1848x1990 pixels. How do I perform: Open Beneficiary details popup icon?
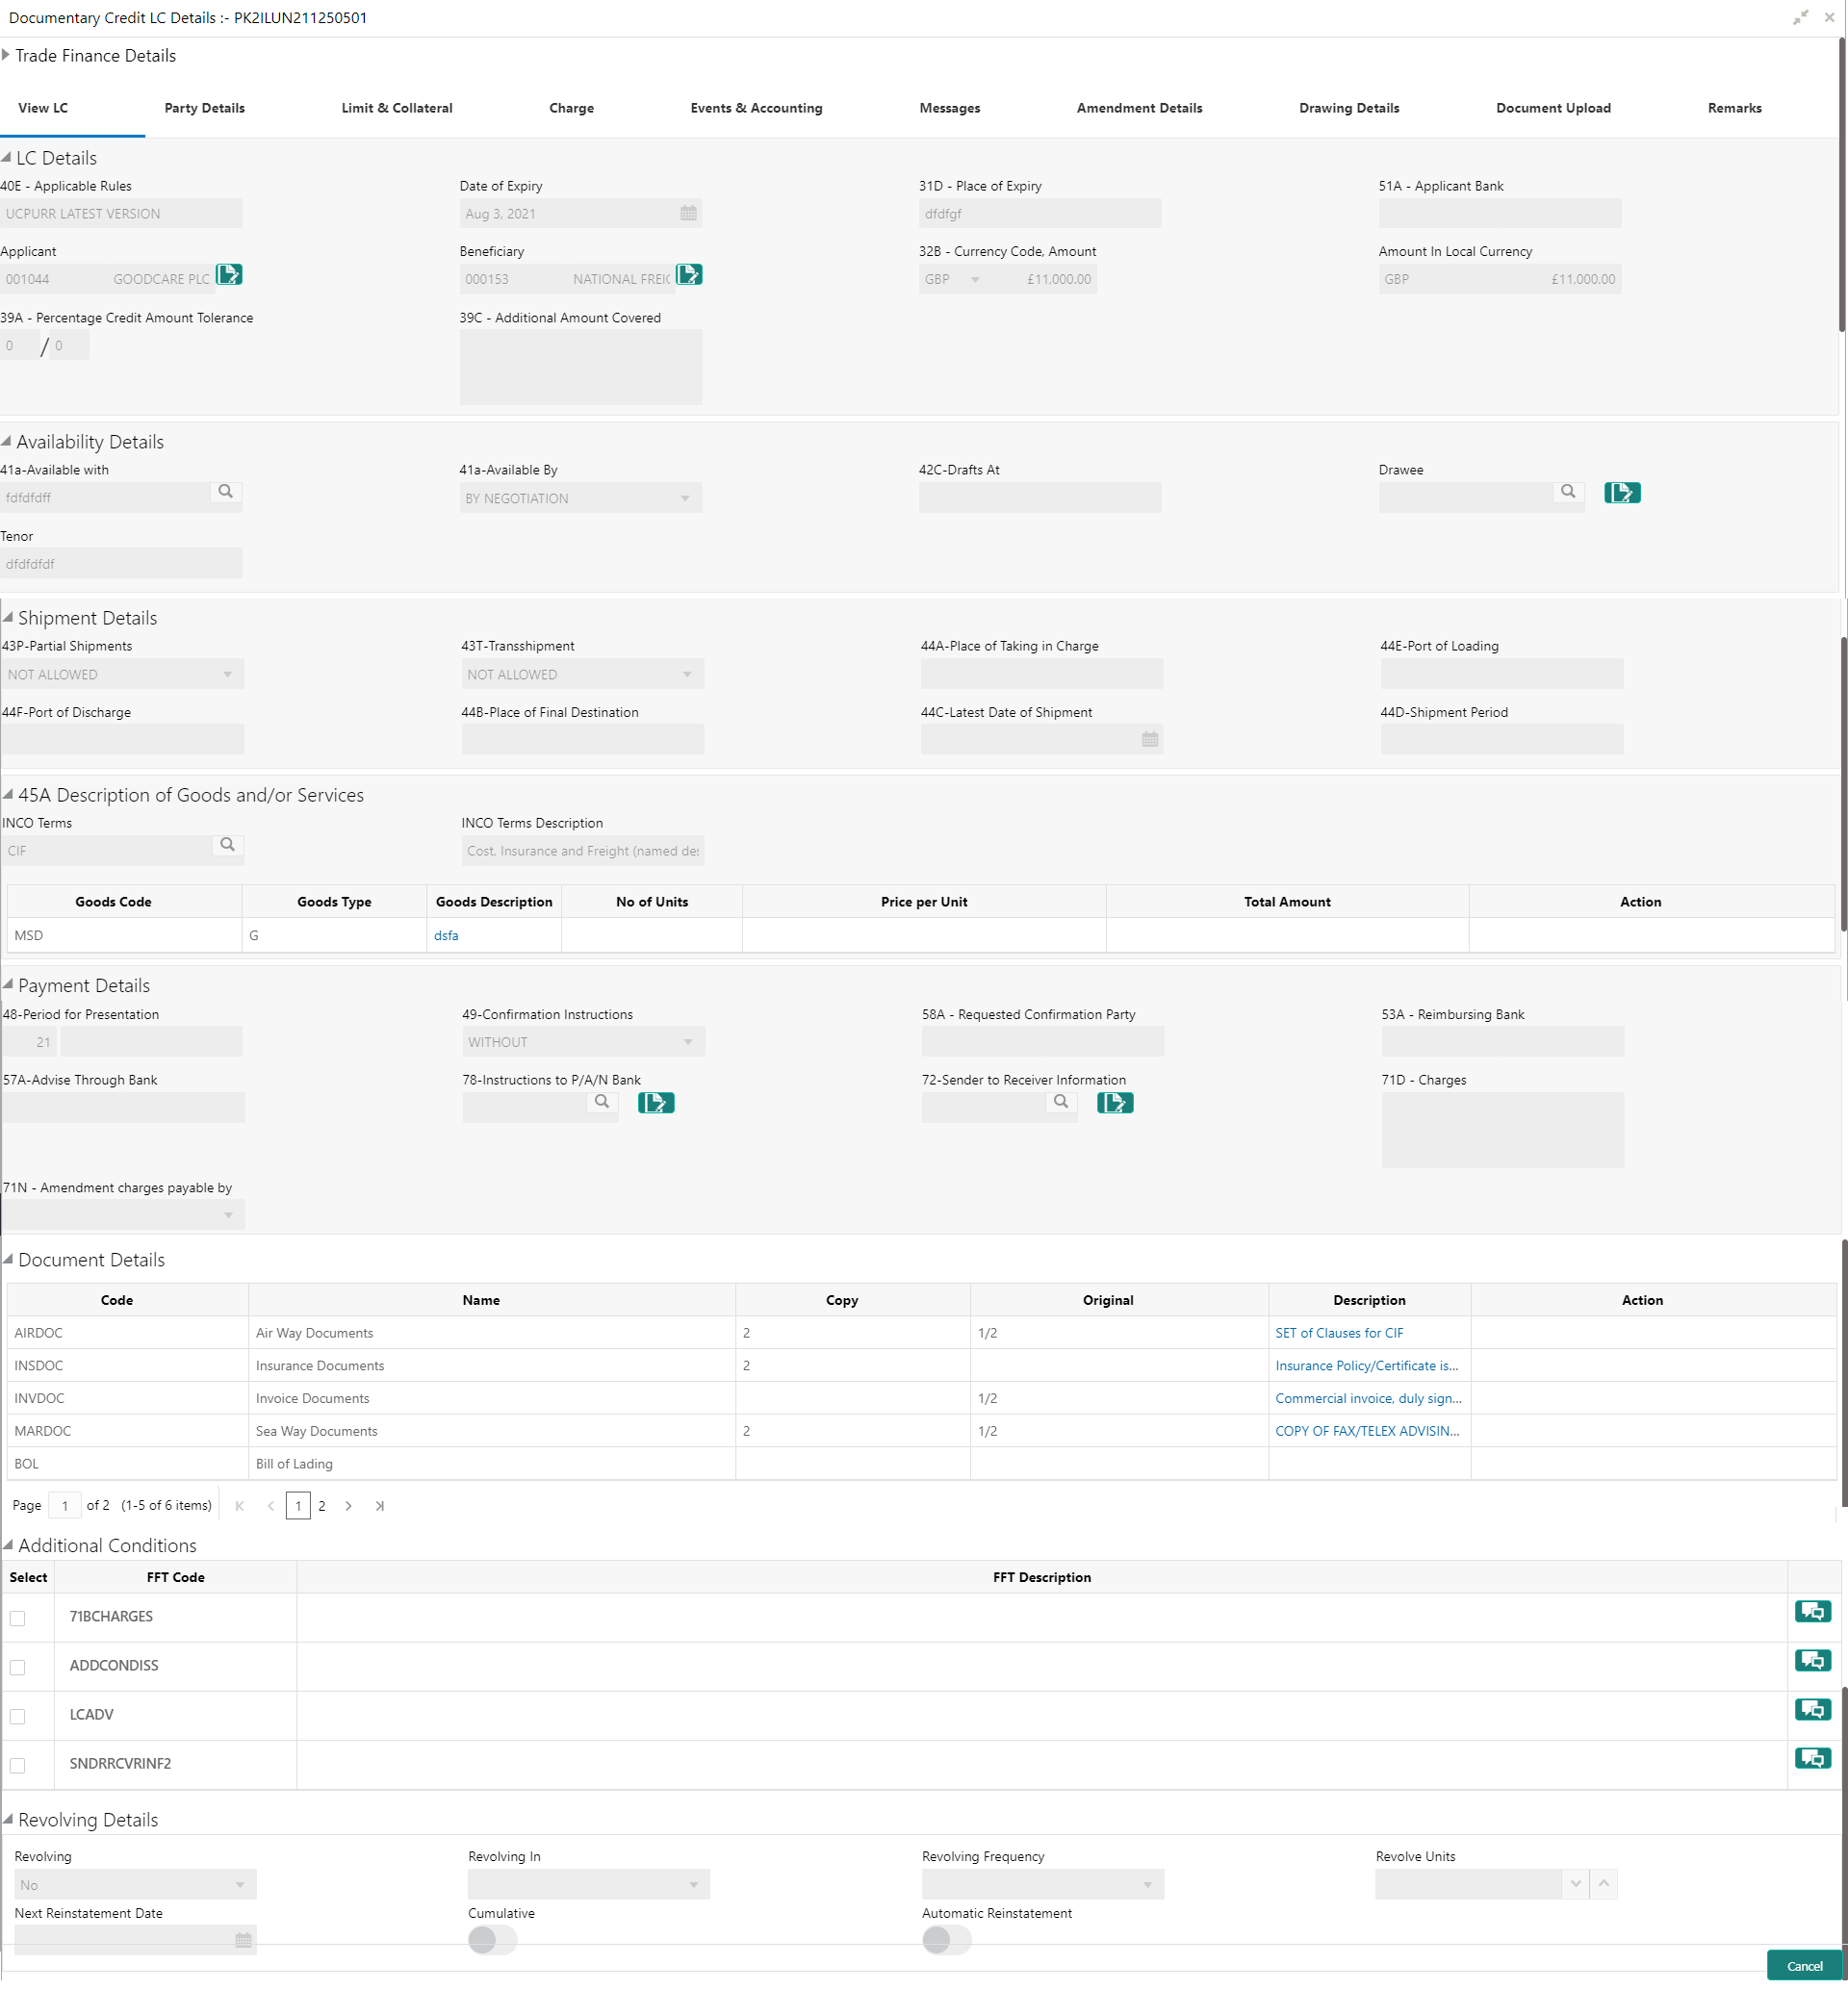pyautogui.click(x=689, y=274)
